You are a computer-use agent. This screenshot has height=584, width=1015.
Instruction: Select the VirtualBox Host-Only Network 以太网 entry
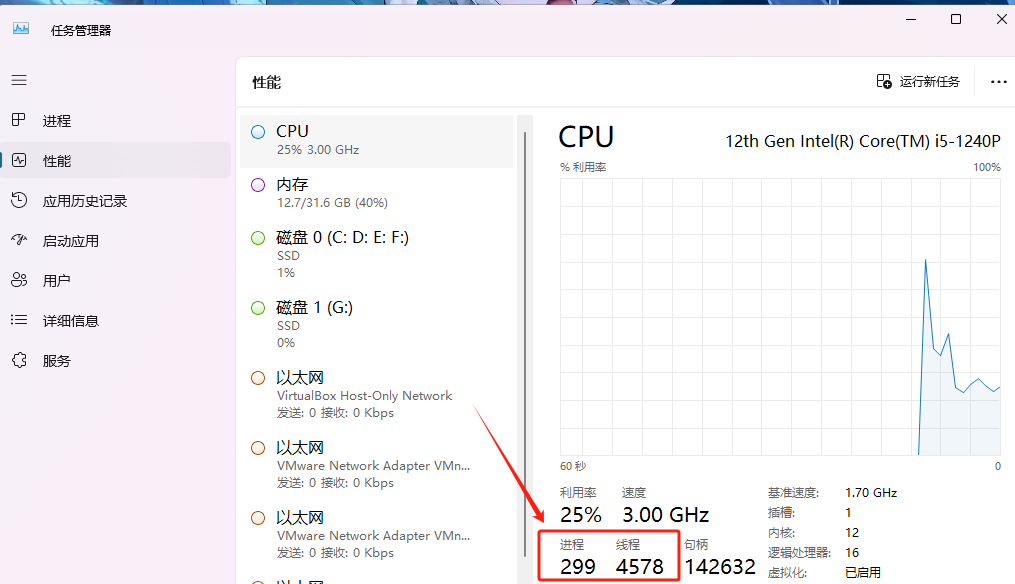click(x=376, y=395)
